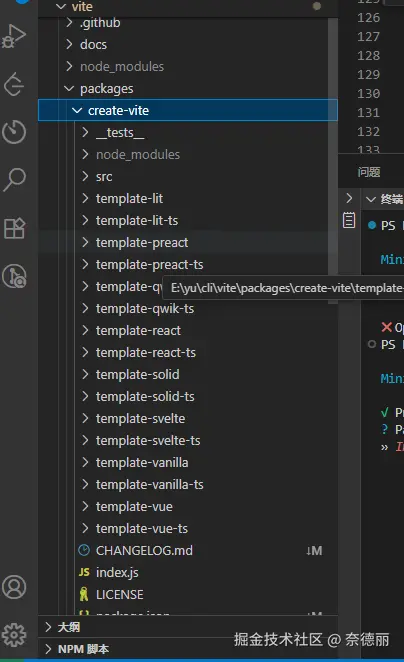
Task: Click the CHANGELOG.md clock icon
Action: (84, 550)
